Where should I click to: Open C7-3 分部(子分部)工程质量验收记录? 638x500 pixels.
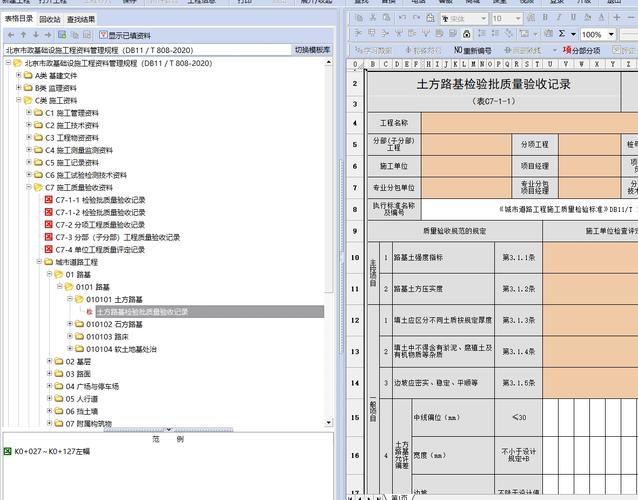[118, 237]
